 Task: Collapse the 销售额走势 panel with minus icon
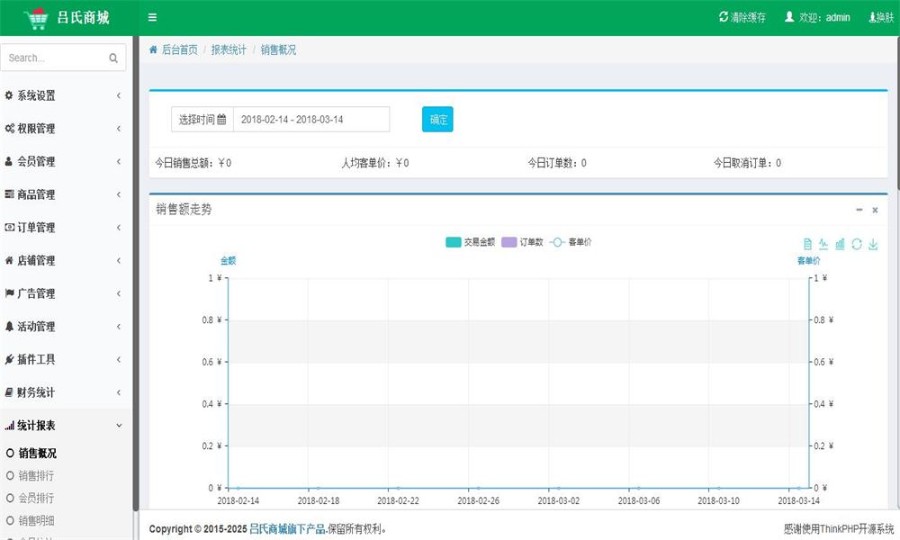[x=859, y=210]
